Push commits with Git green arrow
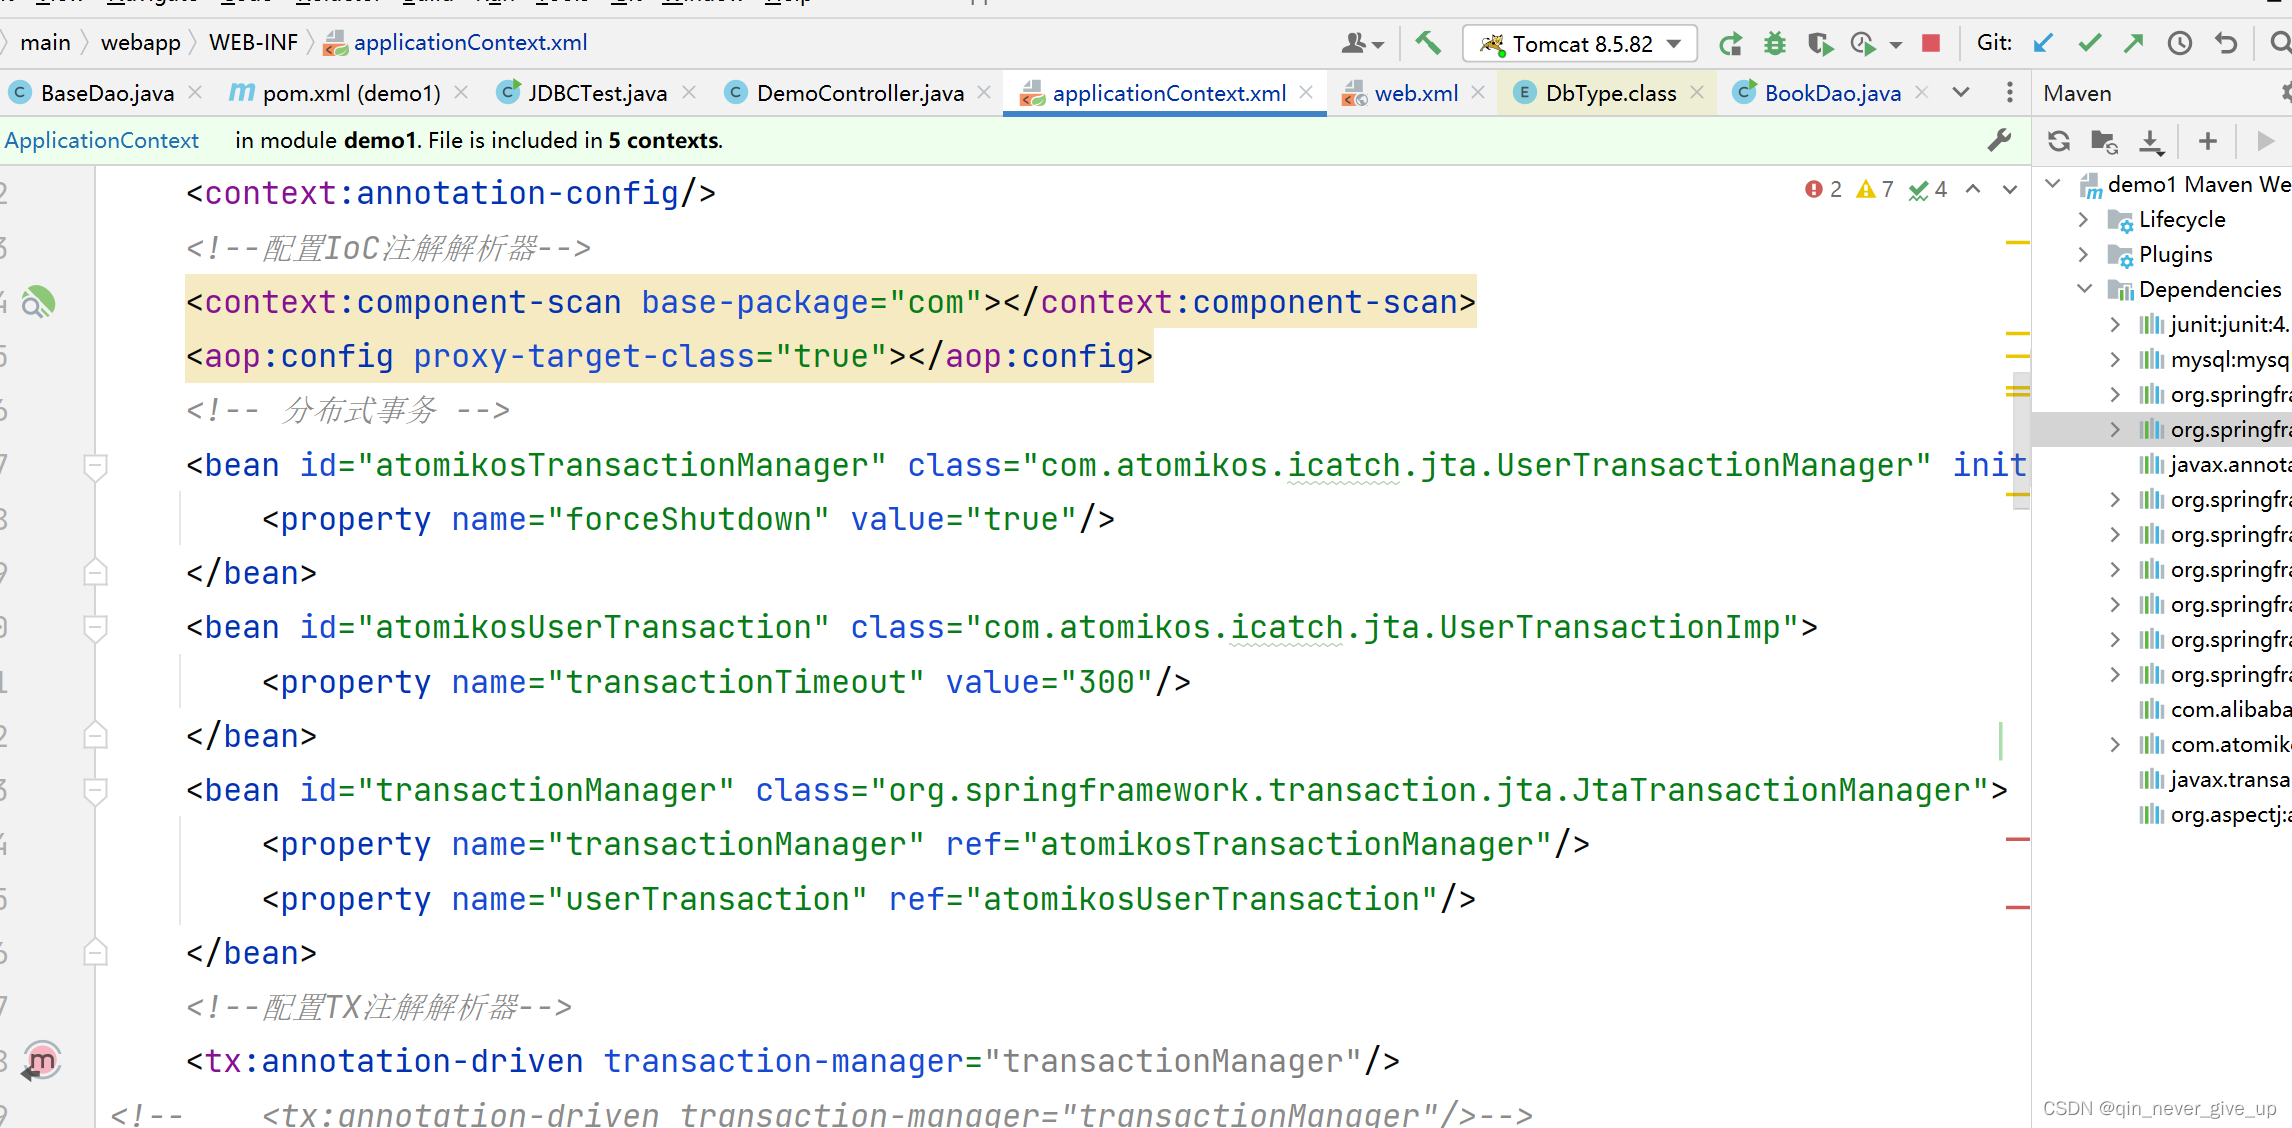The image size is (2292, 1128). [x=2134, y=43]
